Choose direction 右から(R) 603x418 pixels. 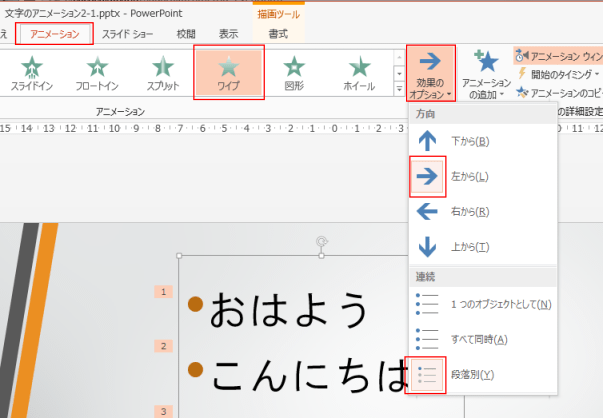[x=483, y=211]
